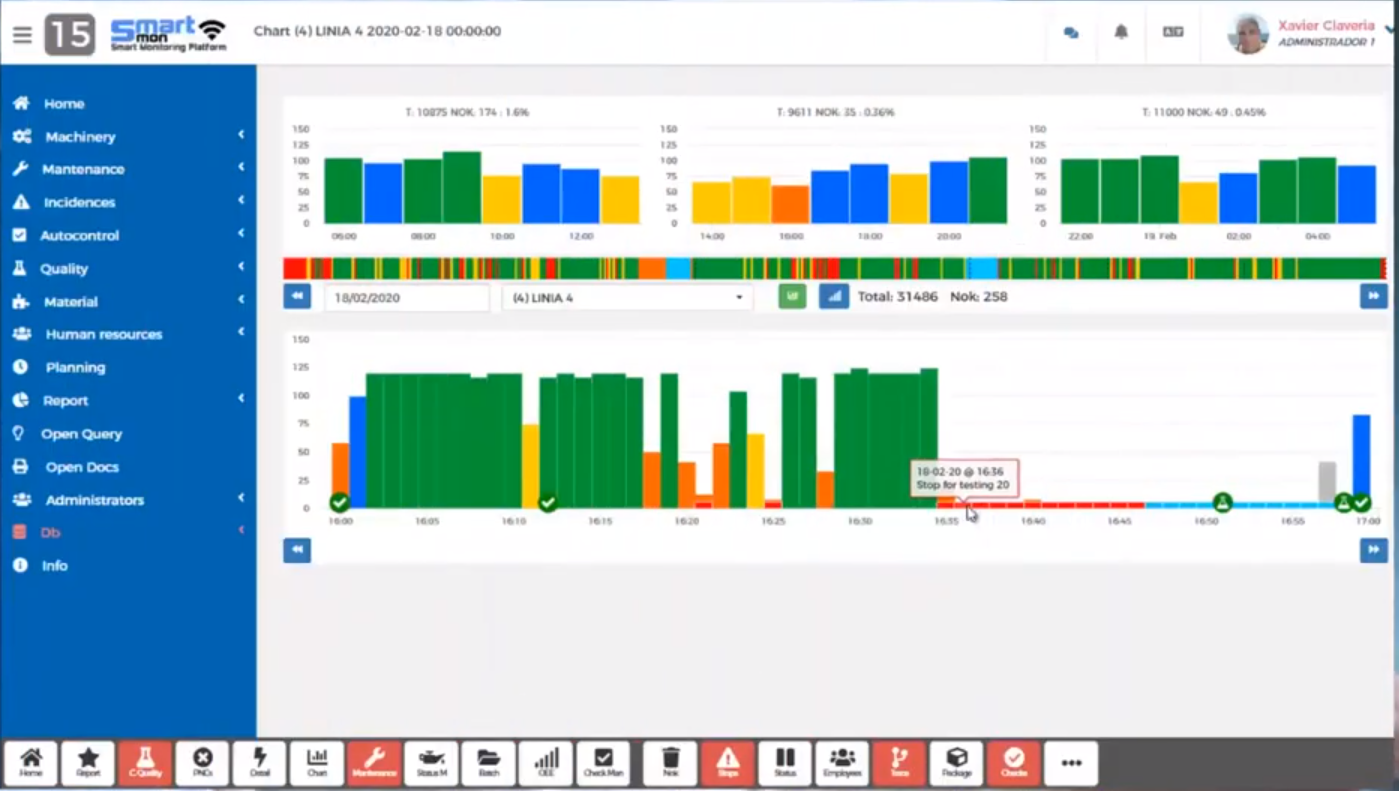Toggle the sidebar with the hamburger menu
The width and height of the screenshot is (1399, 791).
coord(22,35)
